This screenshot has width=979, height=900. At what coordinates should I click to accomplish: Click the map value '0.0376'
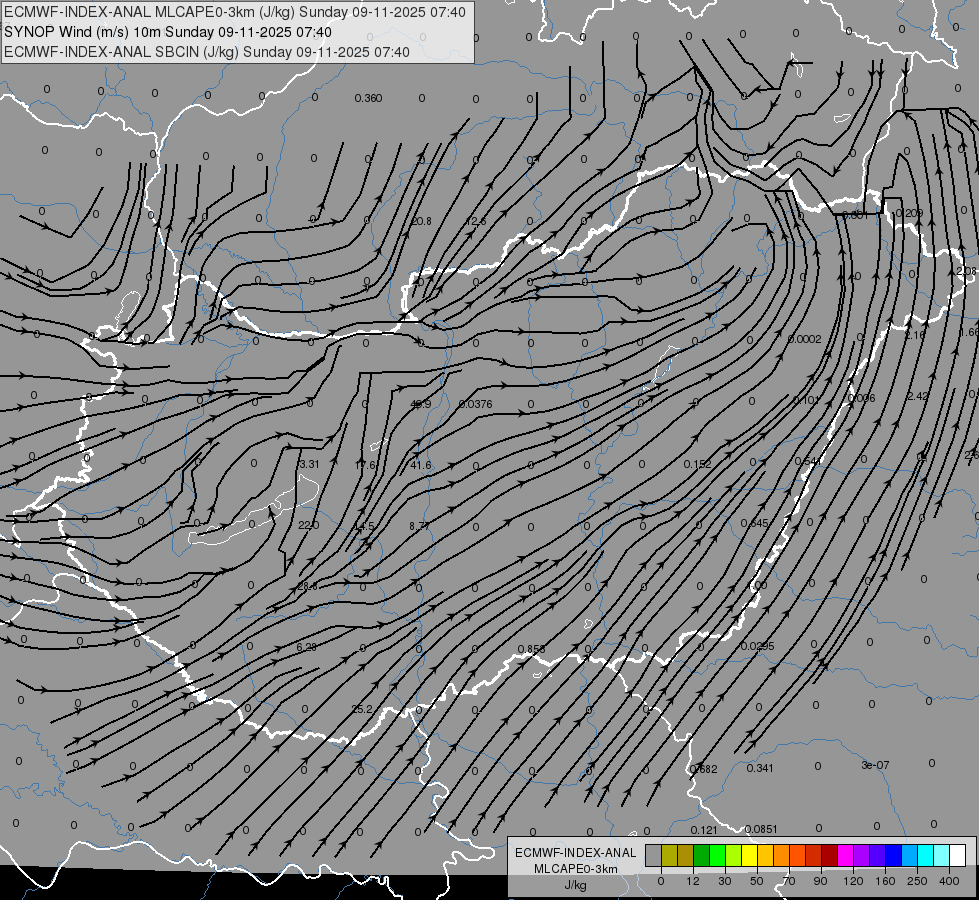(476, 404)
